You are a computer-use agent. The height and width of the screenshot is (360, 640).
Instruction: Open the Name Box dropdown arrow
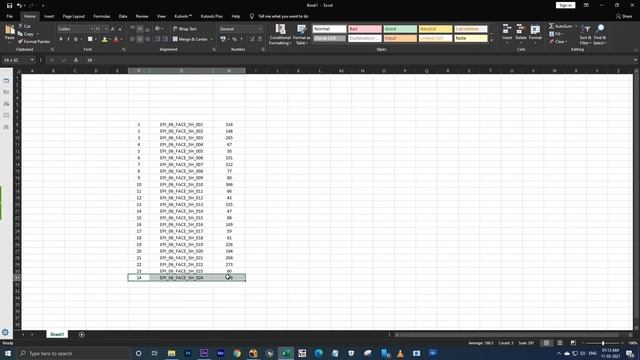point(32,60)
